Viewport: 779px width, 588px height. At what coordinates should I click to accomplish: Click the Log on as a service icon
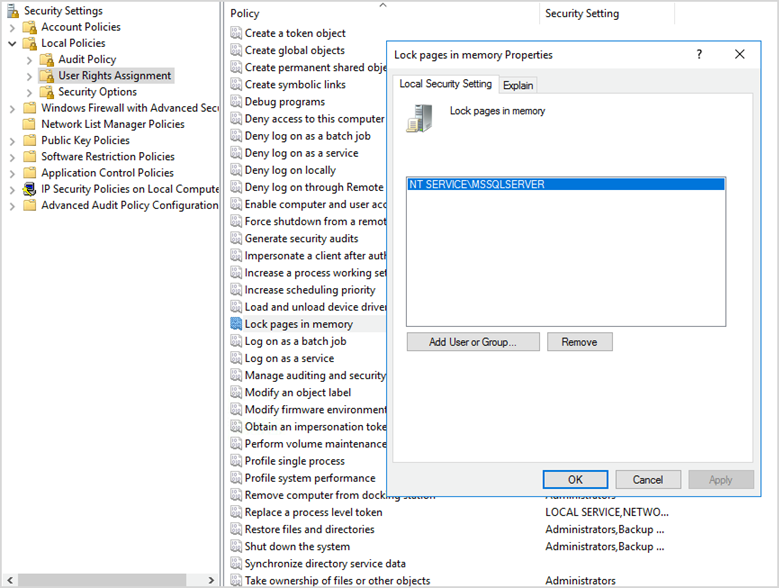point(235,358)
